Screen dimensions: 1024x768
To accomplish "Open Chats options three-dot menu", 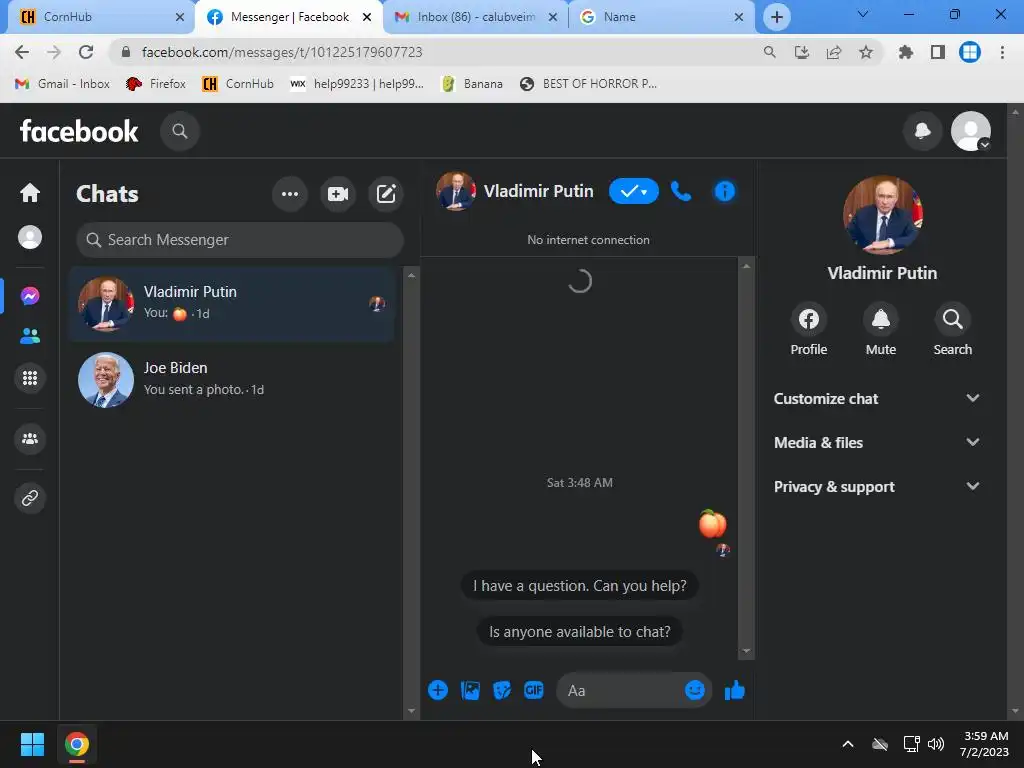I will [290, 194].
